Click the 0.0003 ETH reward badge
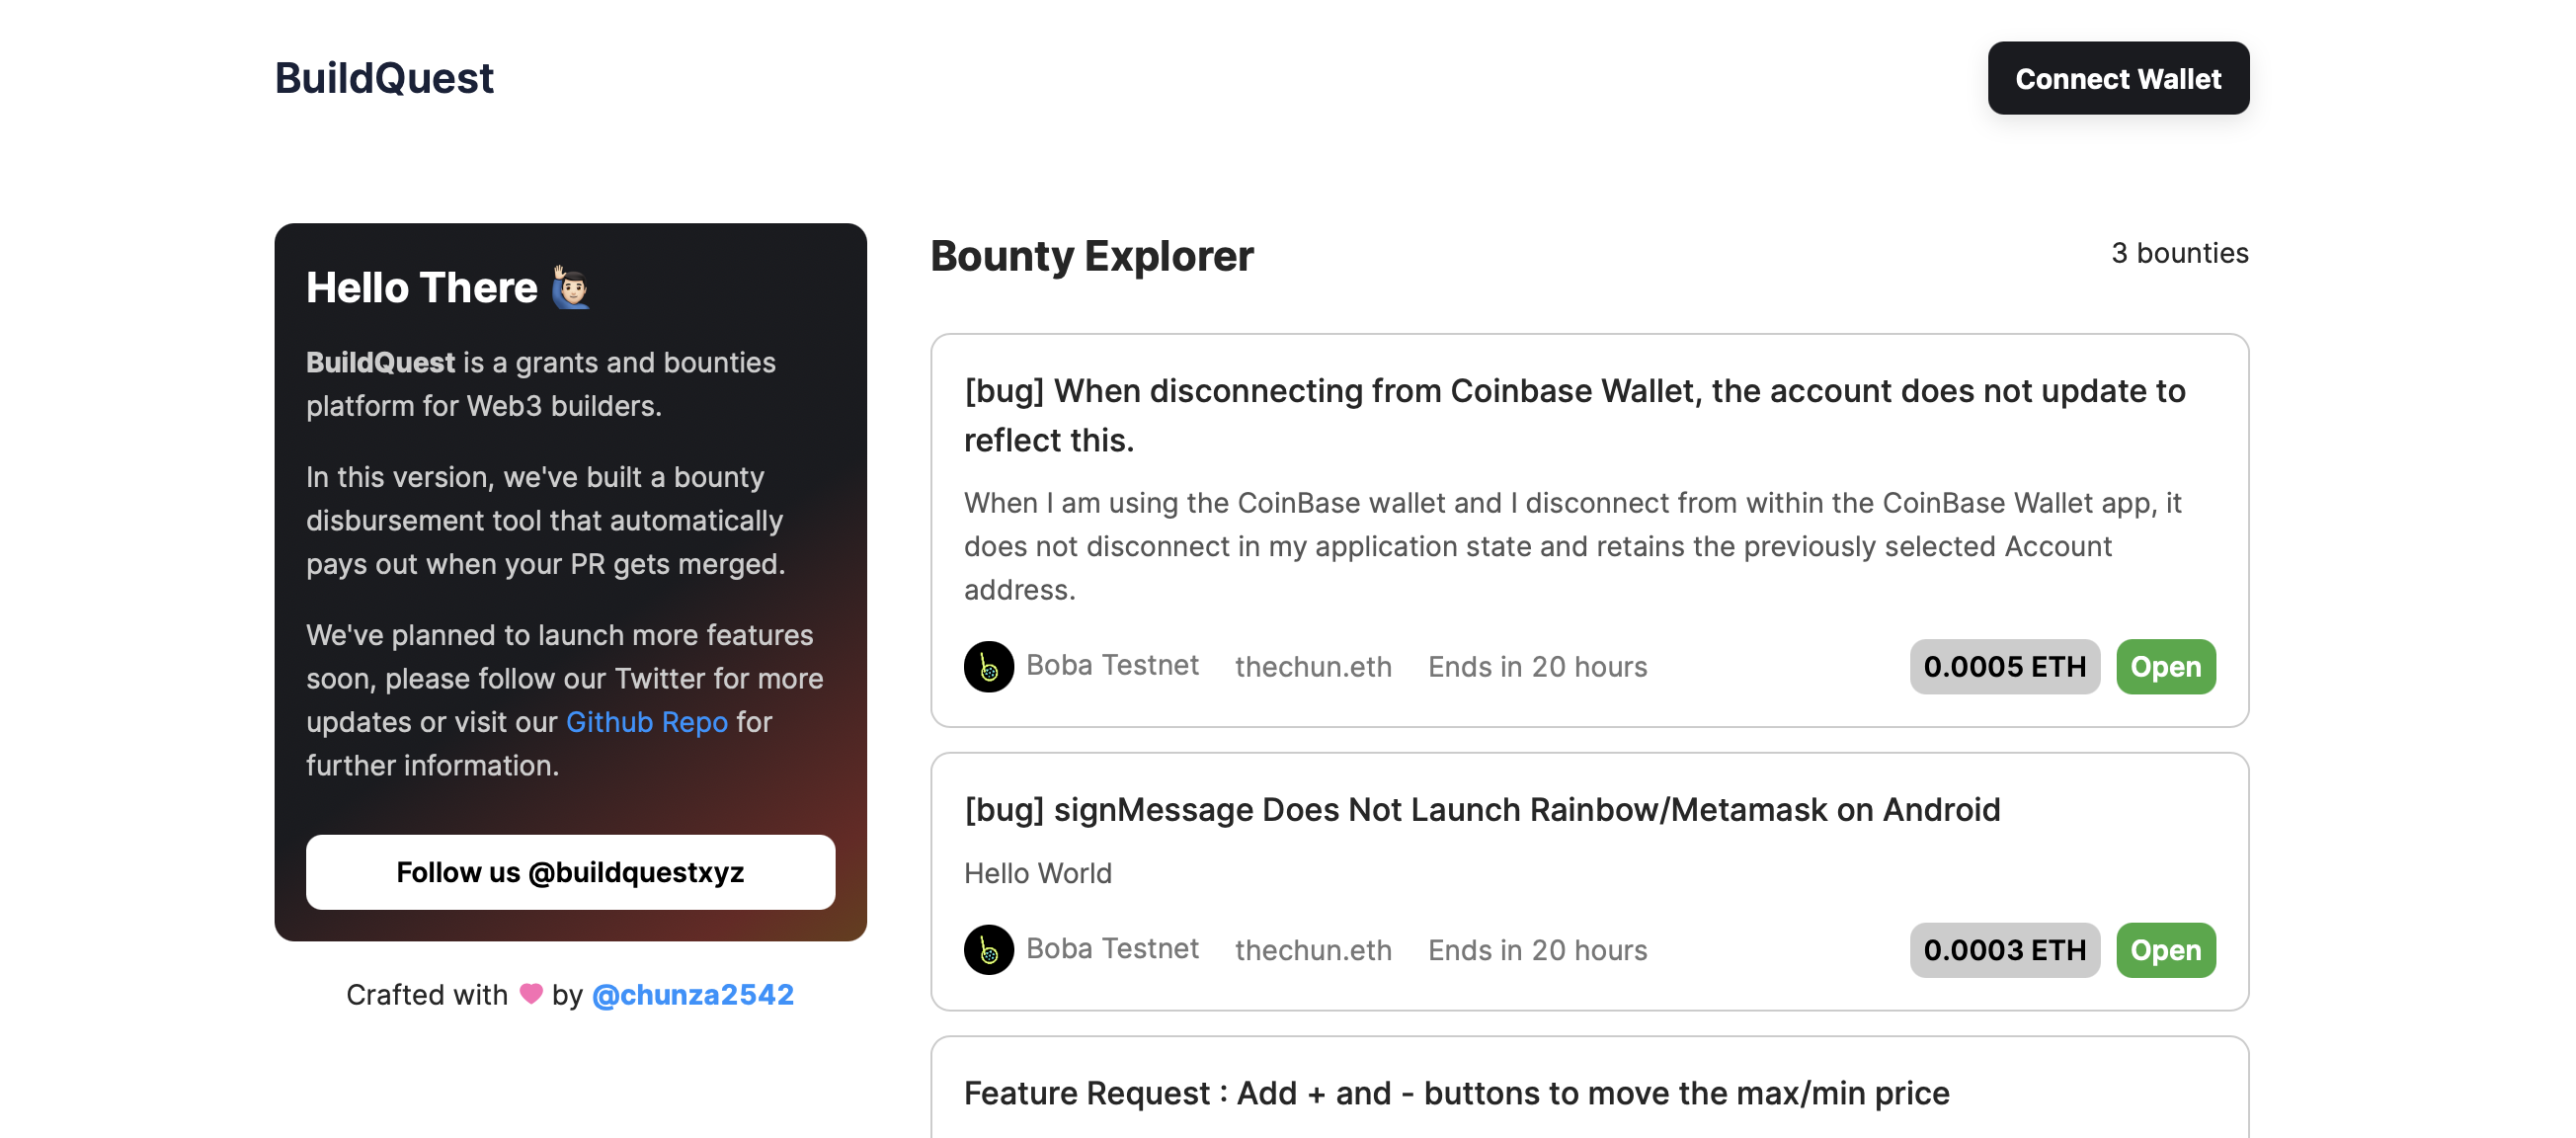2576x1138 pixels. 2003,949
